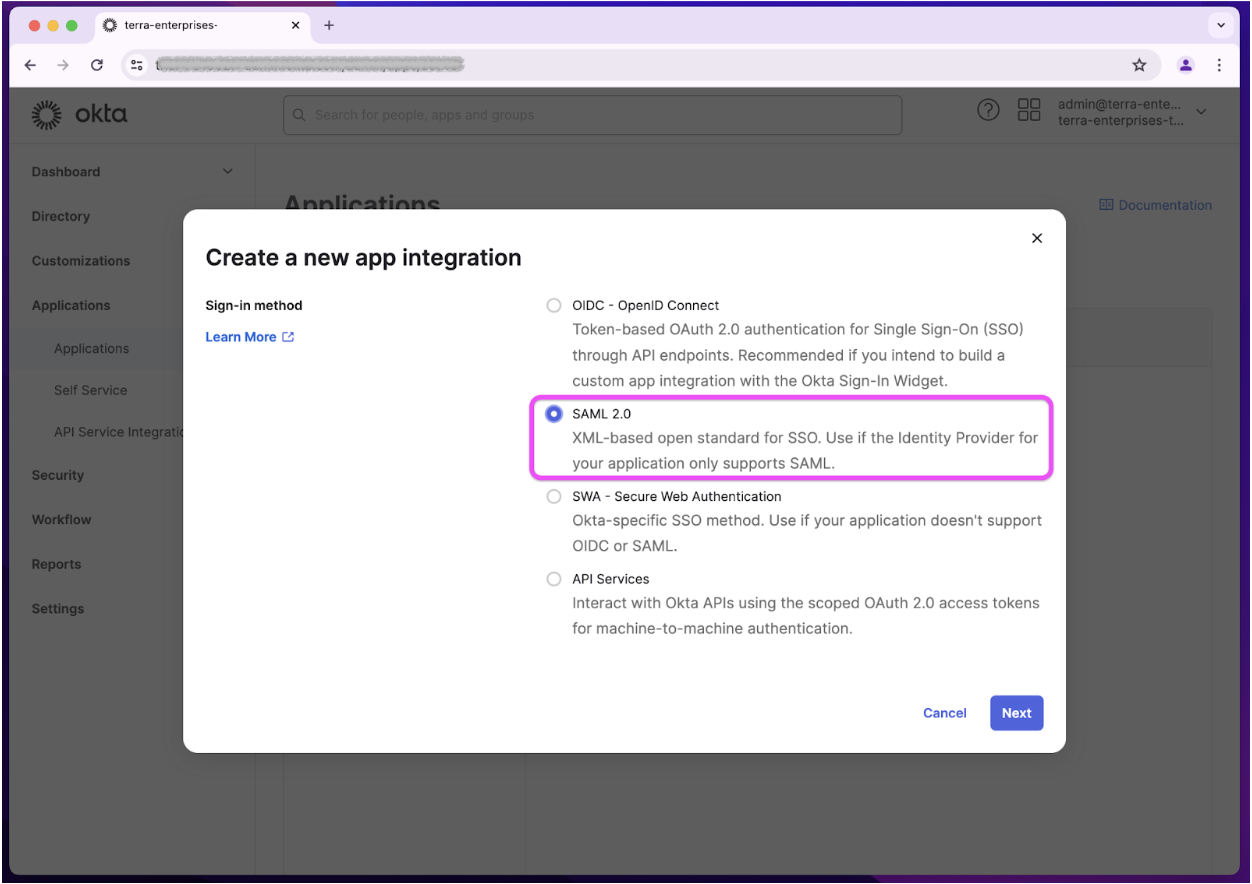Viewport: 1252px width, 884px height.
Task: Open Security in the sidebar
Action: point(58,476)
